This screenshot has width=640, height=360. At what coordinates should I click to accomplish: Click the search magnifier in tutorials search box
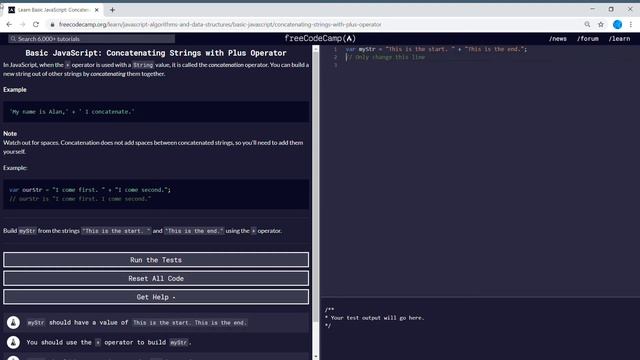tap(13, 39)
